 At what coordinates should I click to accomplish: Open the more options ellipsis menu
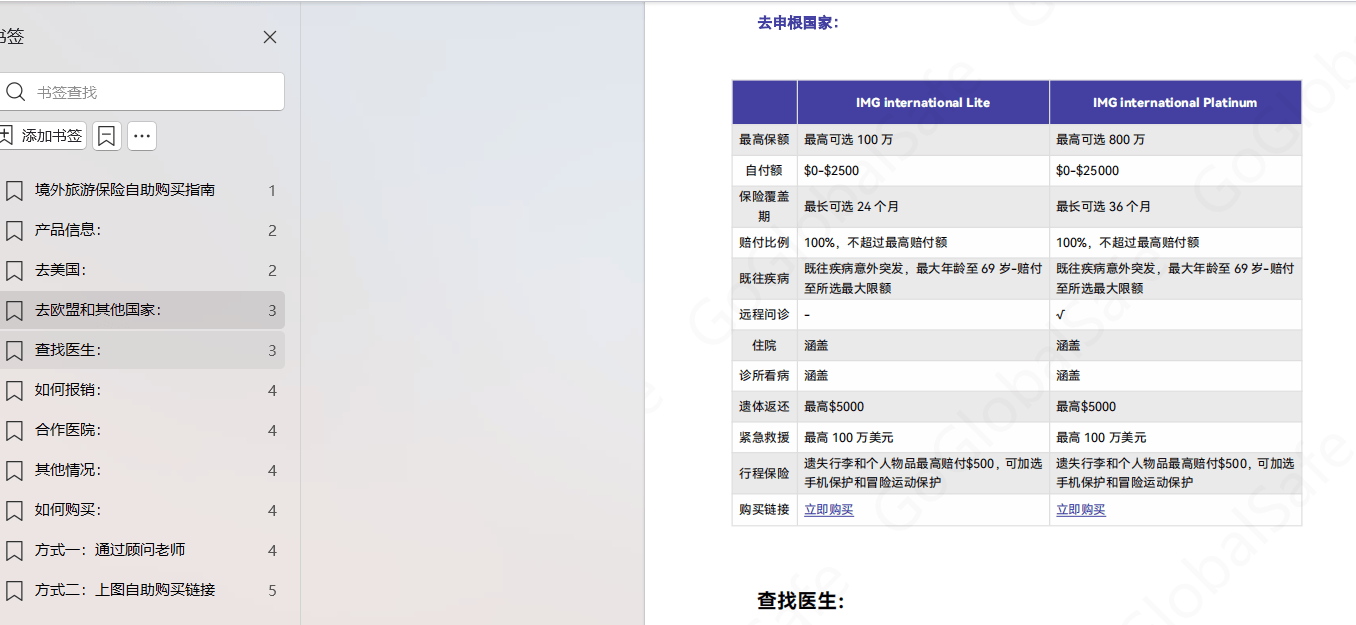pos(142,136)
